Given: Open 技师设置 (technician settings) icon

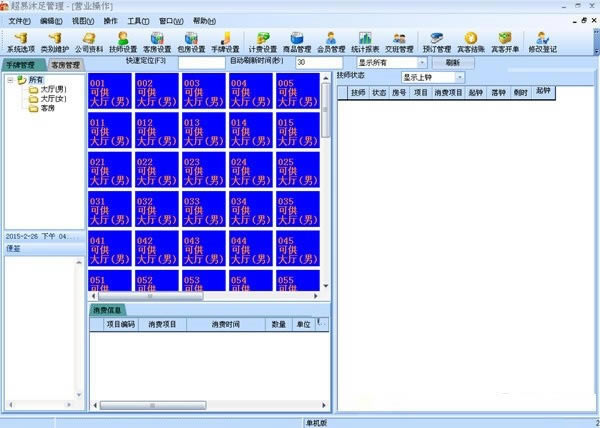Looking at the screenshot, I should tap(123, 42).
